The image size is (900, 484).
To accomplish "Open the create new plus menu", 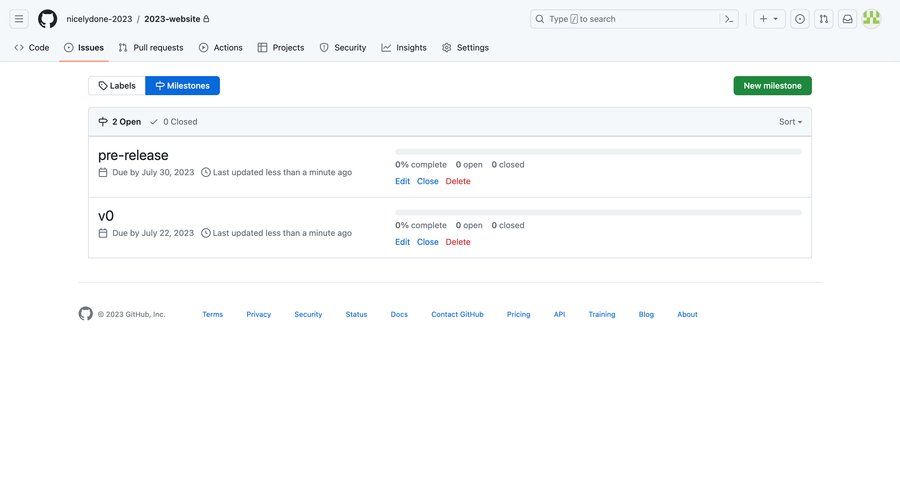I will 769,19.
